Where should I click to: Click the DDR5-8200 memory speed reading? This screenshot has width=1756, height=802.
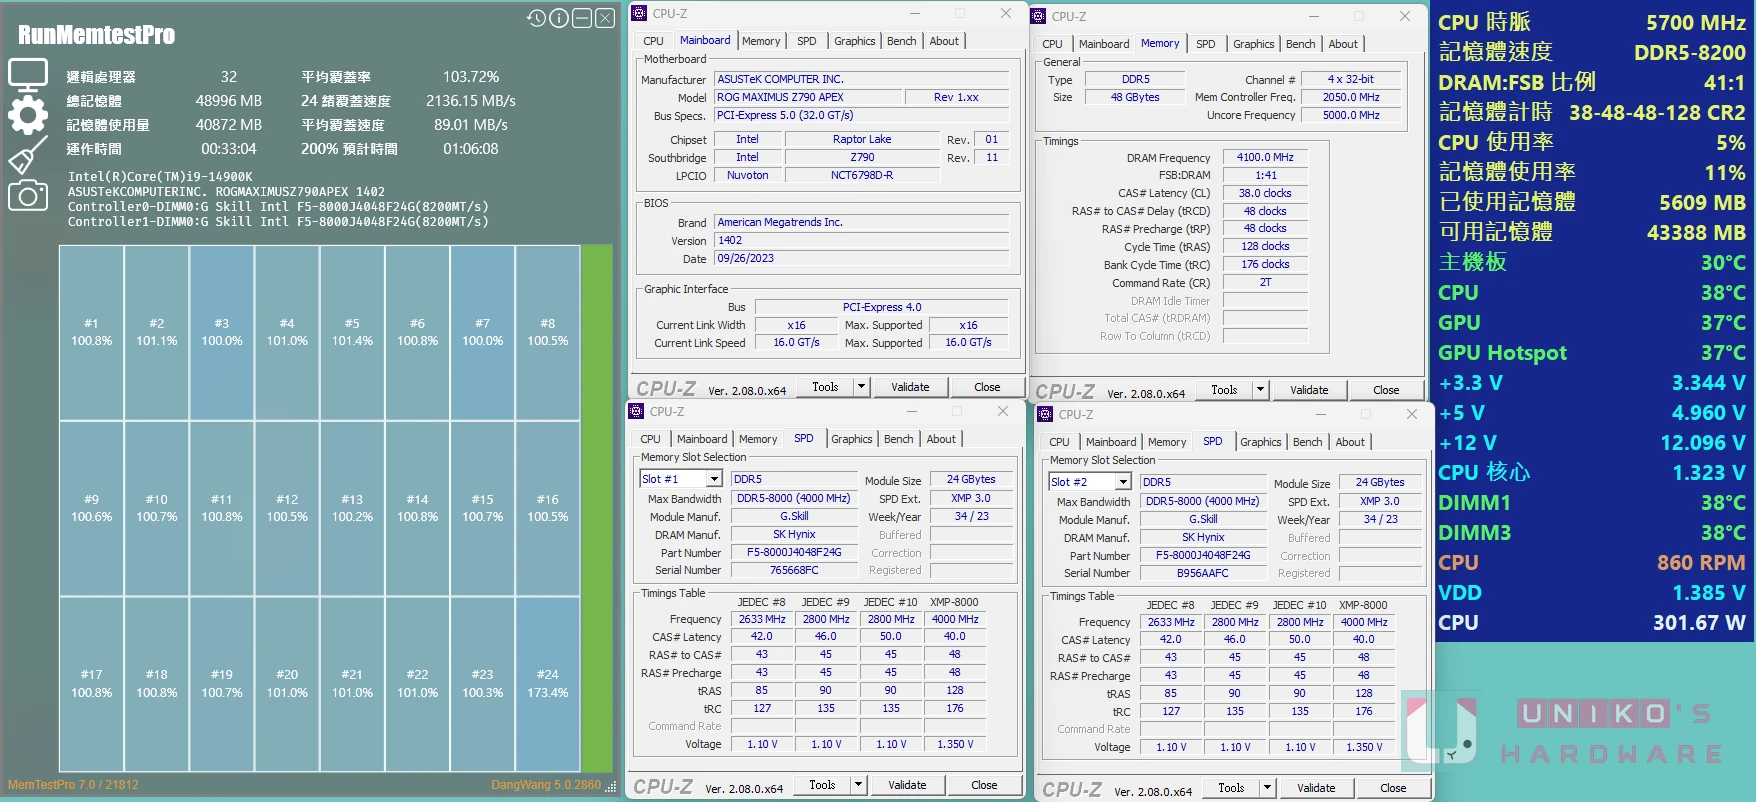(1690, 52)
